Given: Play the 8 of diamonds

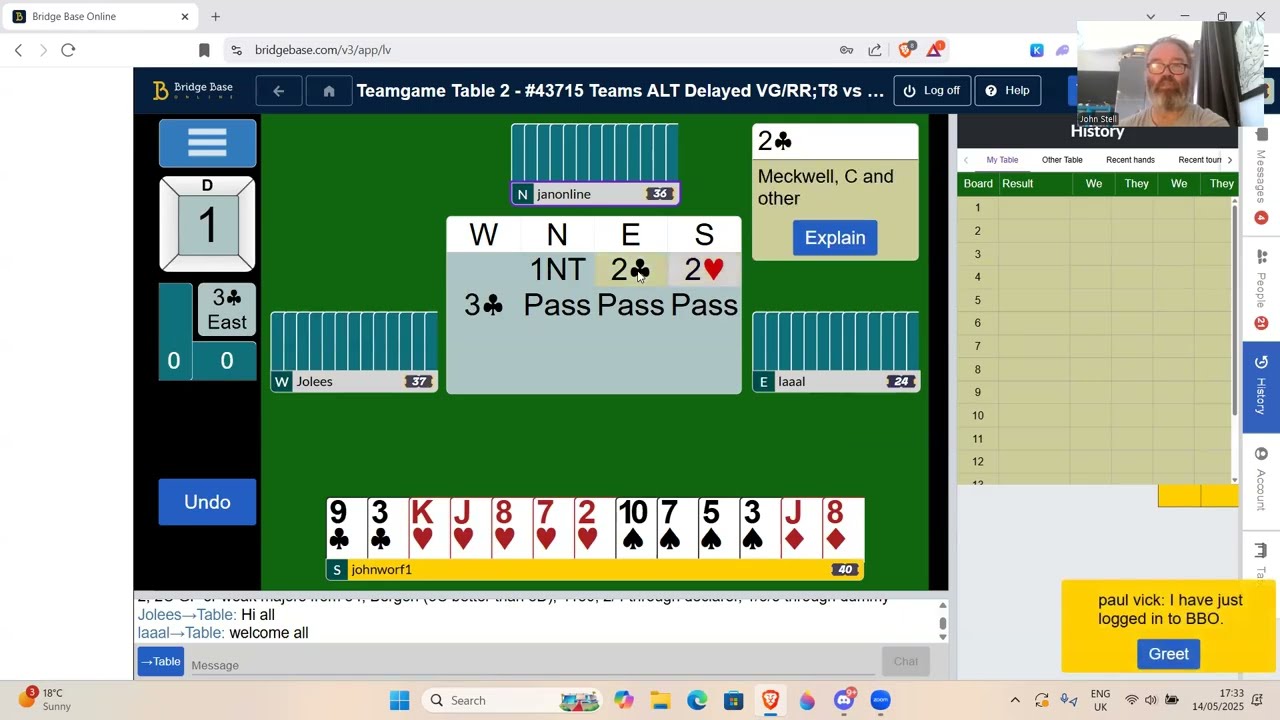Looking at the screenshot, I should click(x=843, y=528).
